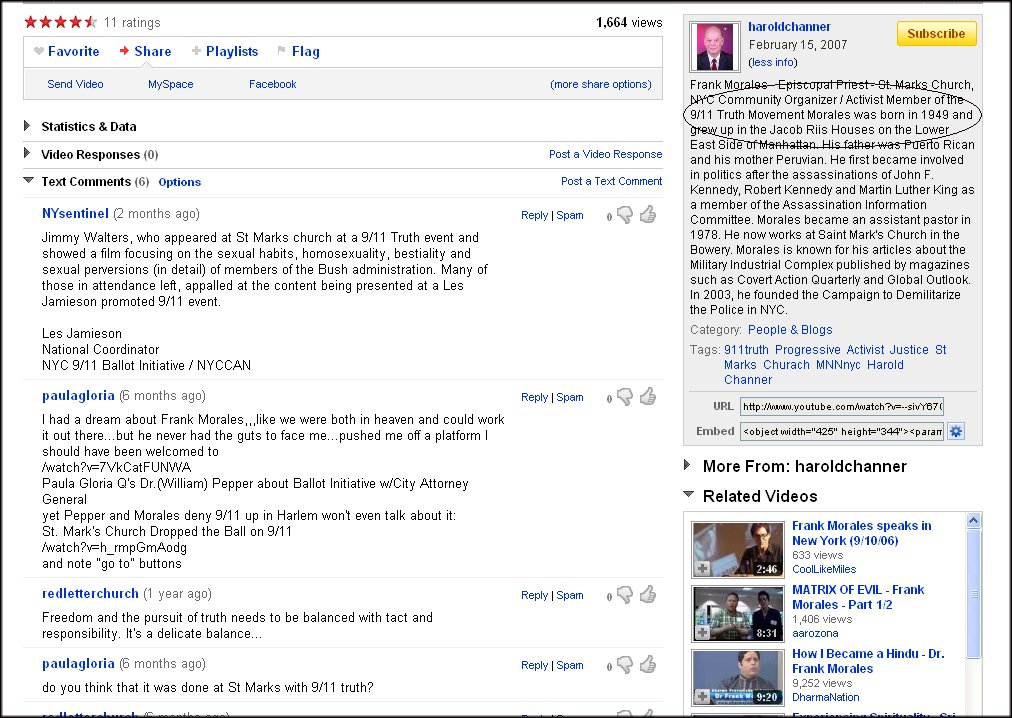Open 'Frank Morales speaks in New York' thumbnail

[x=738, y=549]
